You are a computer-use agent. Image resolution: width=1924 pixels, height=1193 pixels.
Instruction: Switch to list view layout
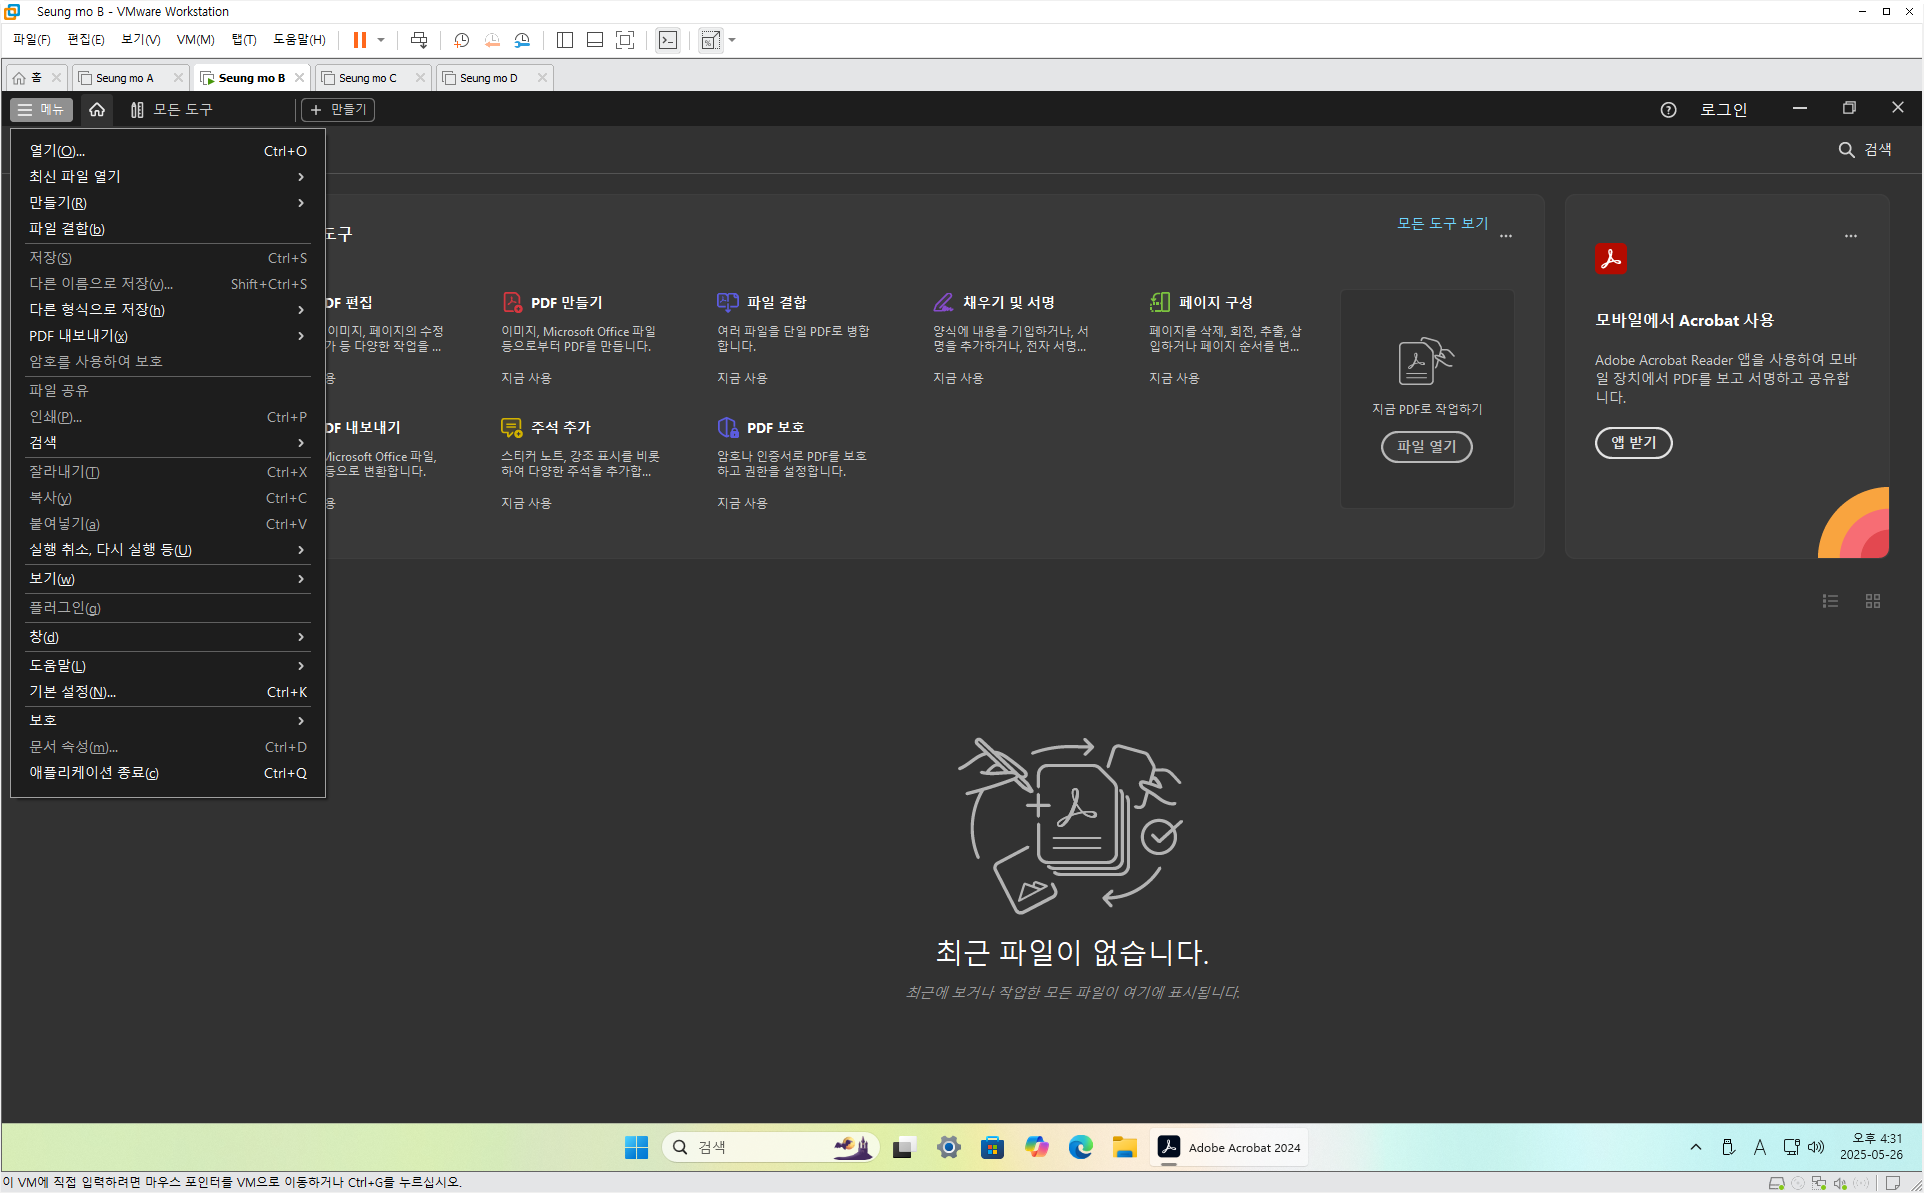pyautogui.click(x=1830, y=601)
